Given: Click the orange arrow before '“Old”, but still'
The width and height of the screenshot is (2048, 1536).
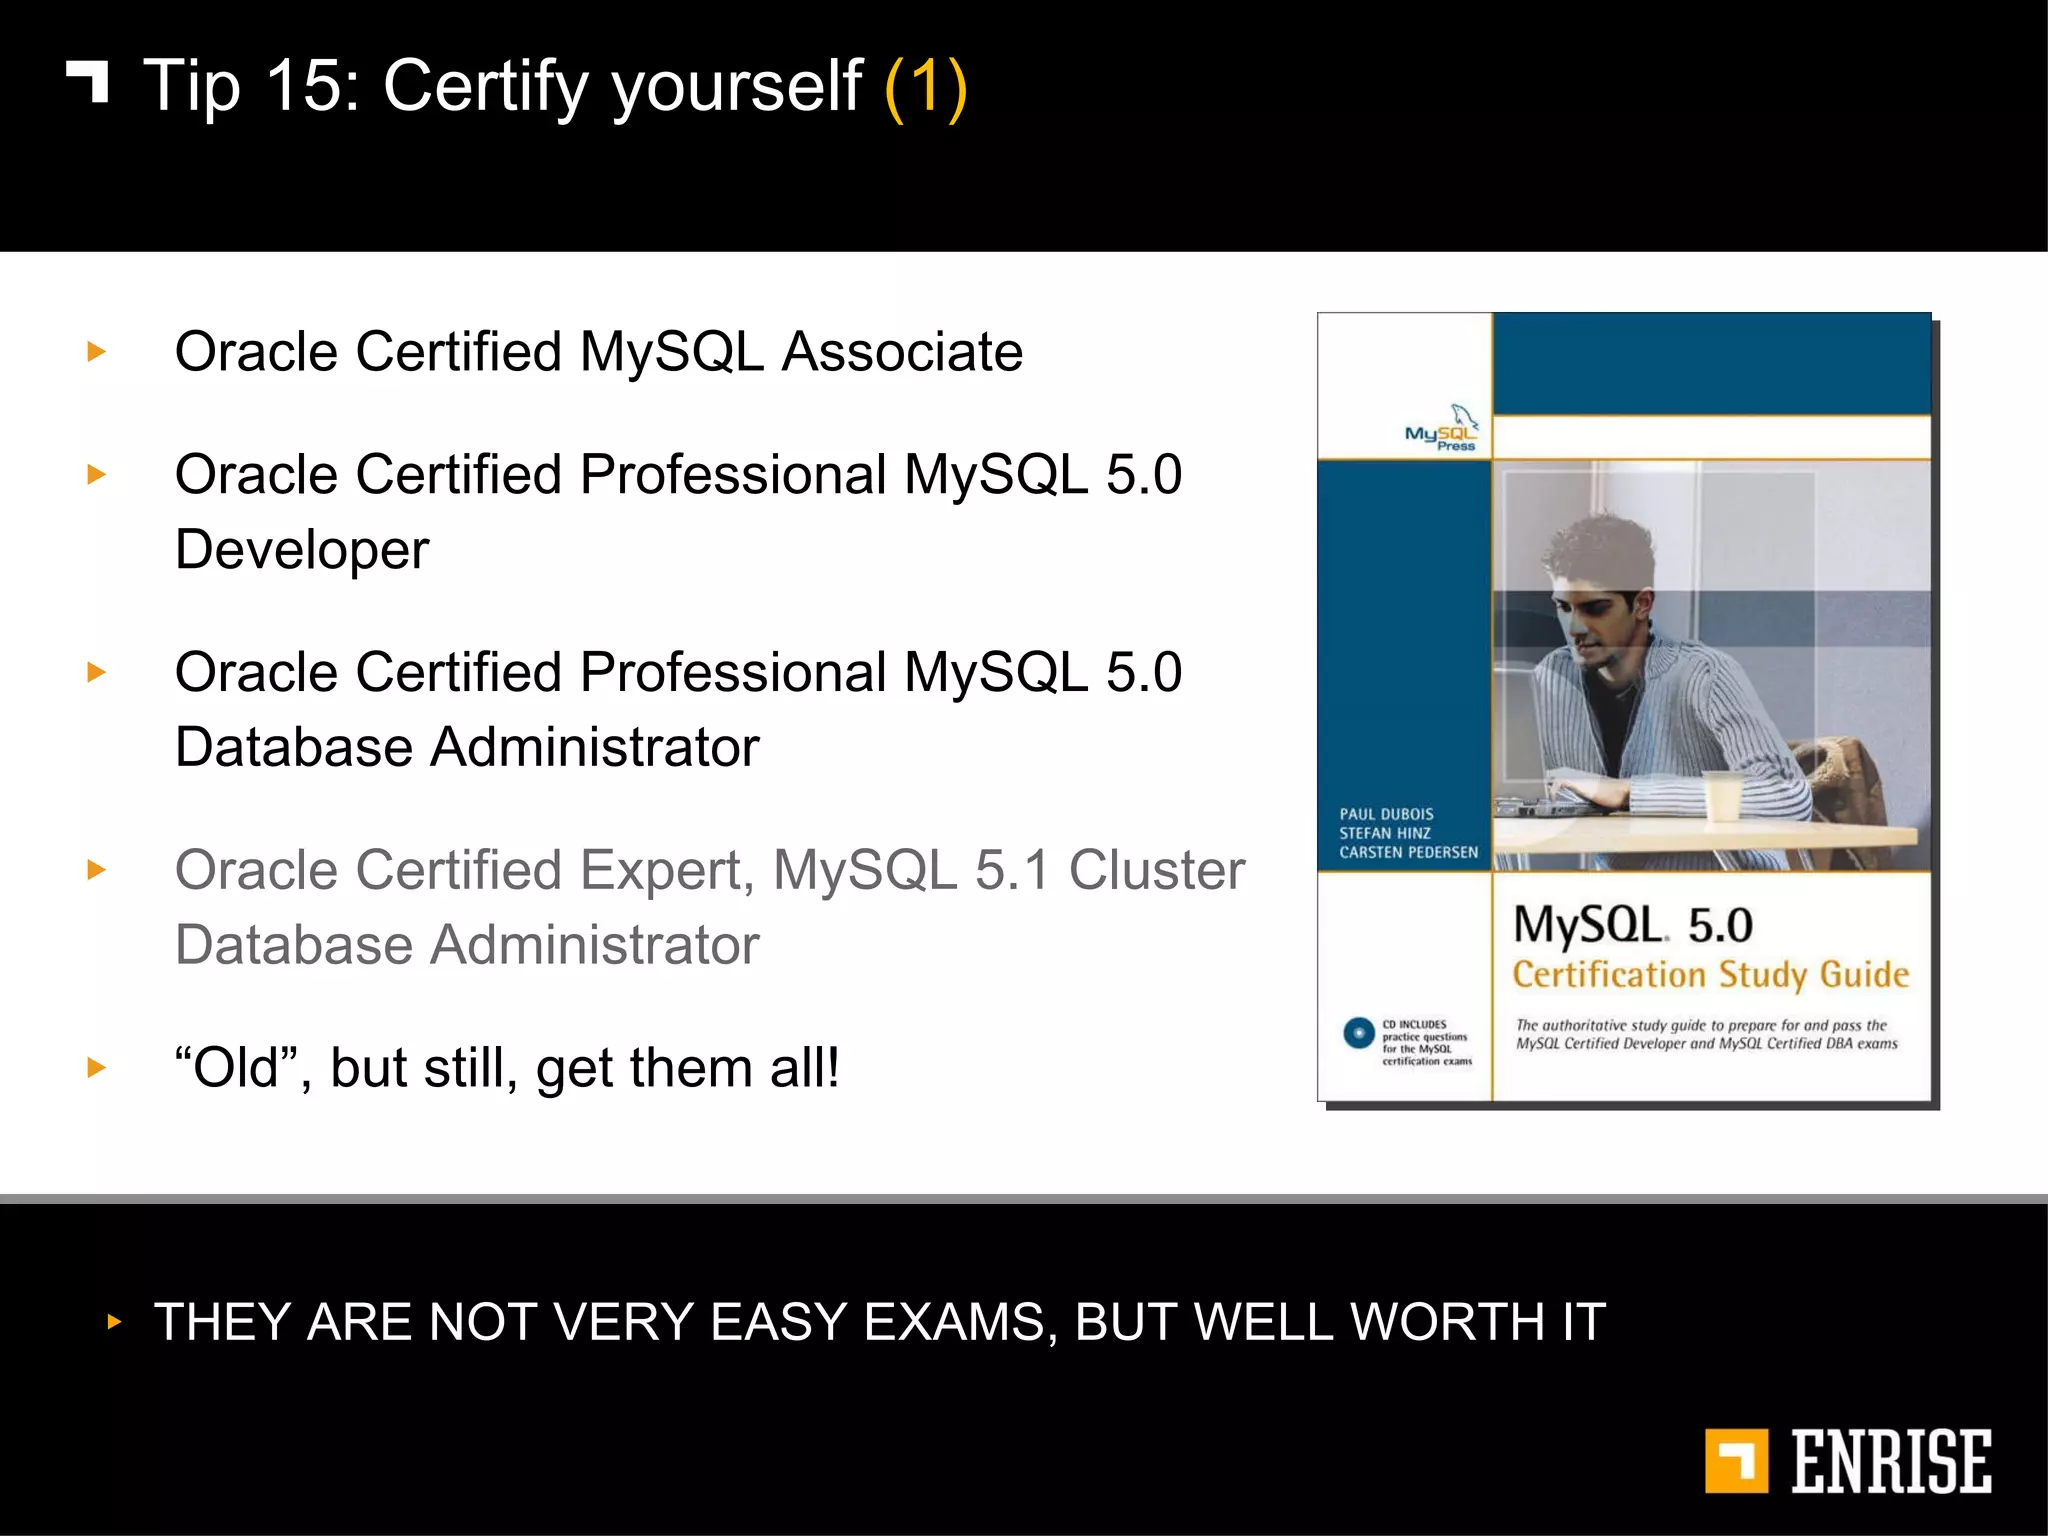Looking at the screenshot, I should (x=97, y=1067).
